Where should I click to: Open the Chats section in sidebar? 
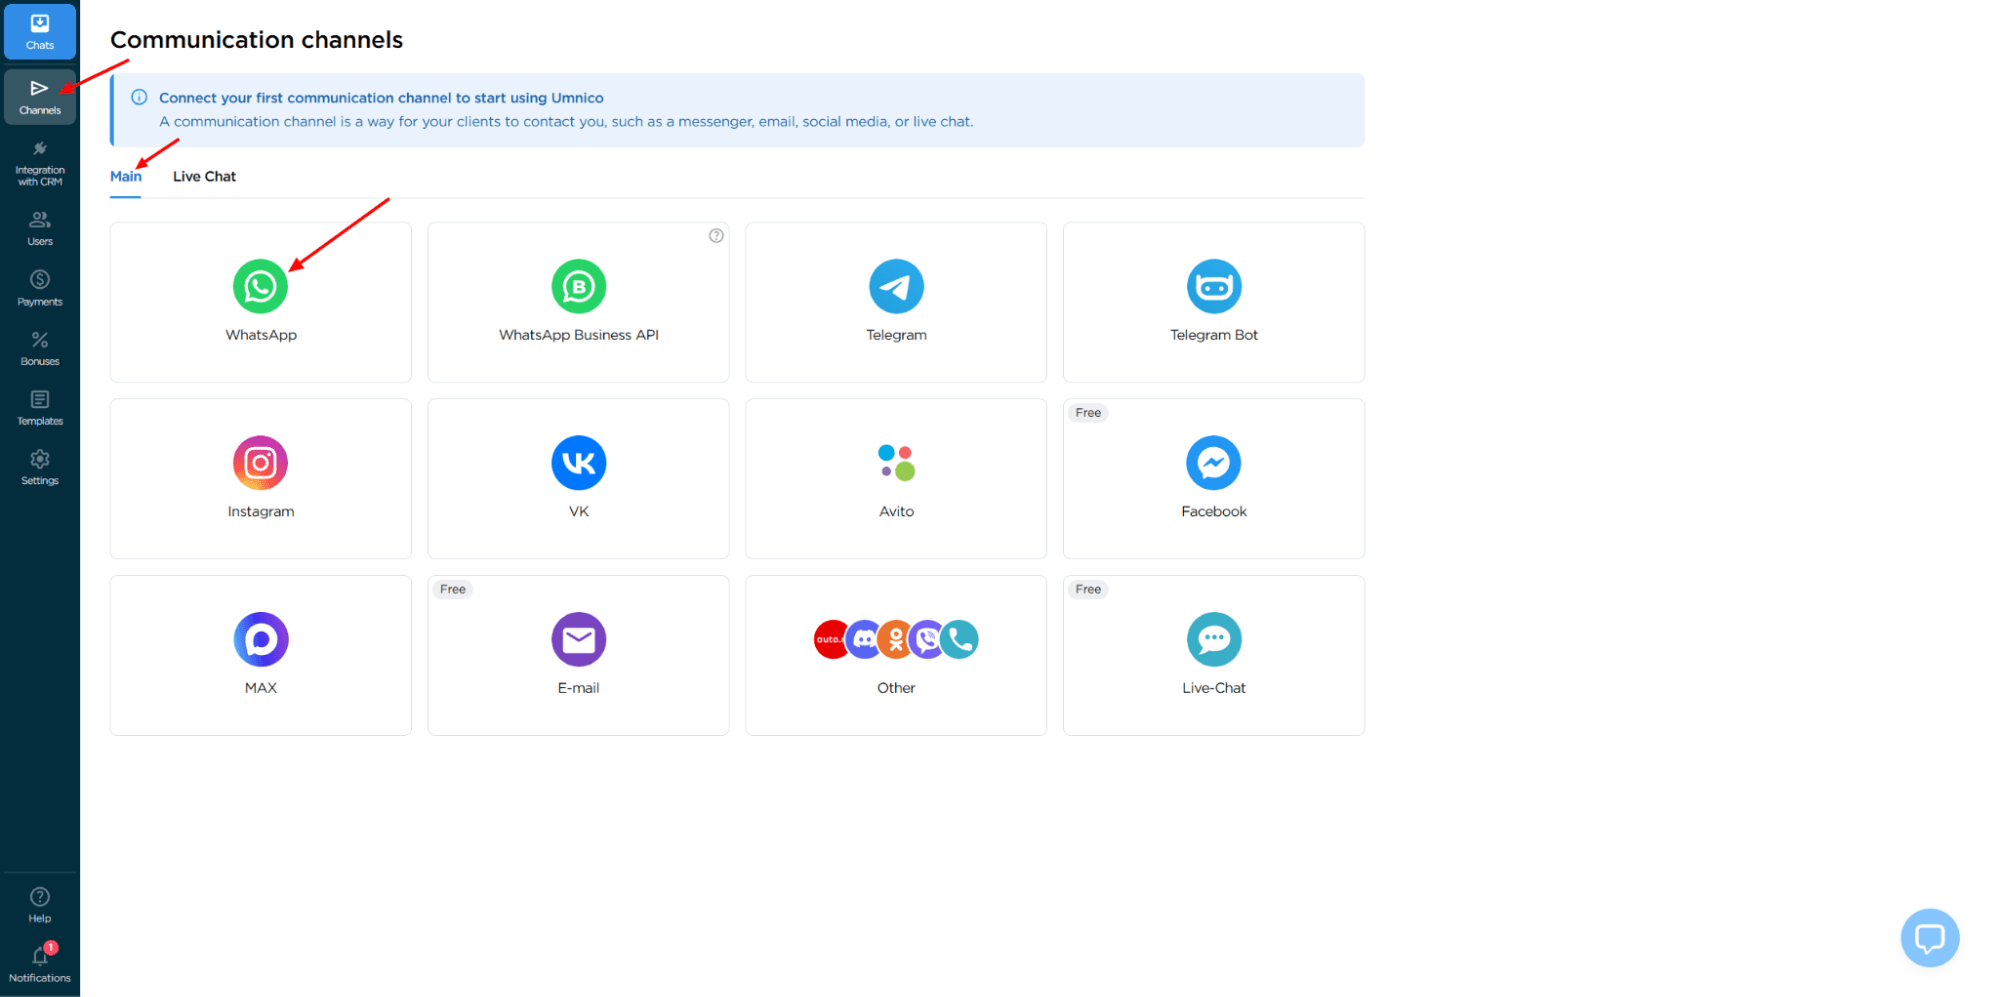click(x=40, y=31)
